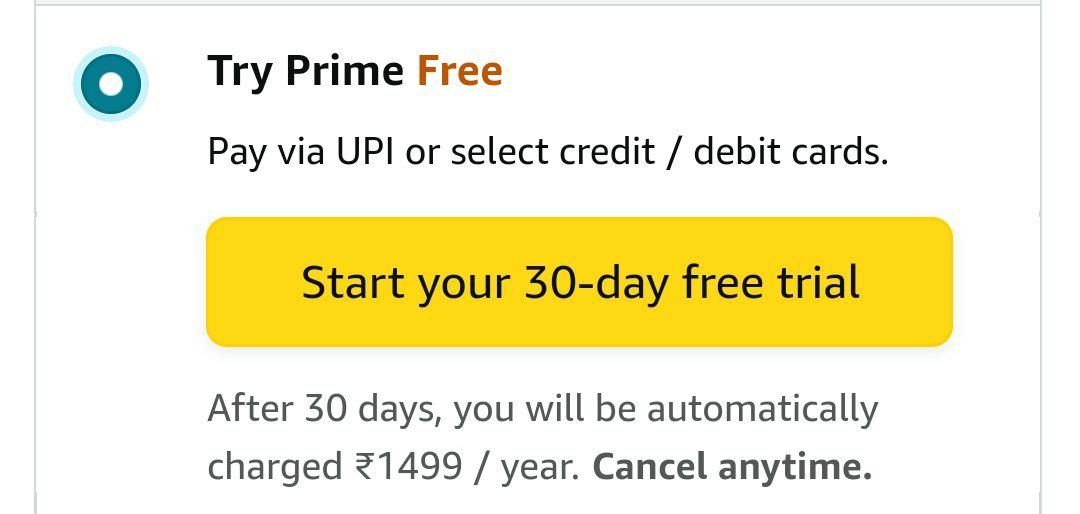Click the bold "Cancel anytime." text

coord(732,466)
